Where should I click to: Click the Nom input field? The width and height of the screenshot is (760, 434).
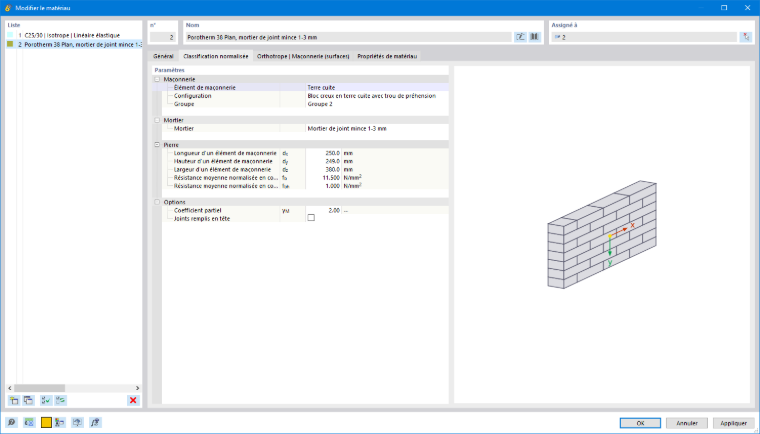[348, 37]
